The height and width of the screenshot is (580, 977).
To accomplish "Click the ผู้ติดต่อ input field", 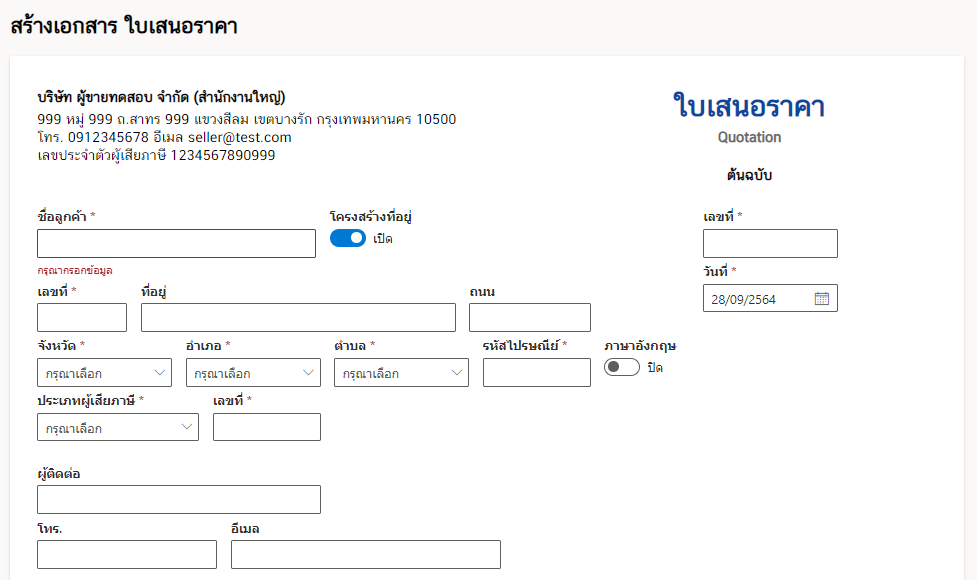I will click(179, 500).
